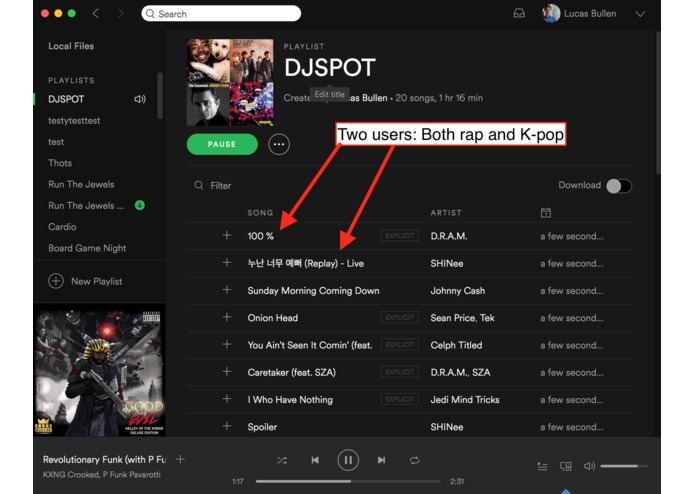Open artist D.R.A.M. in 100 % row
This screenshot has width=695, height=494.
pyautogui.click(x=449, y=236)
